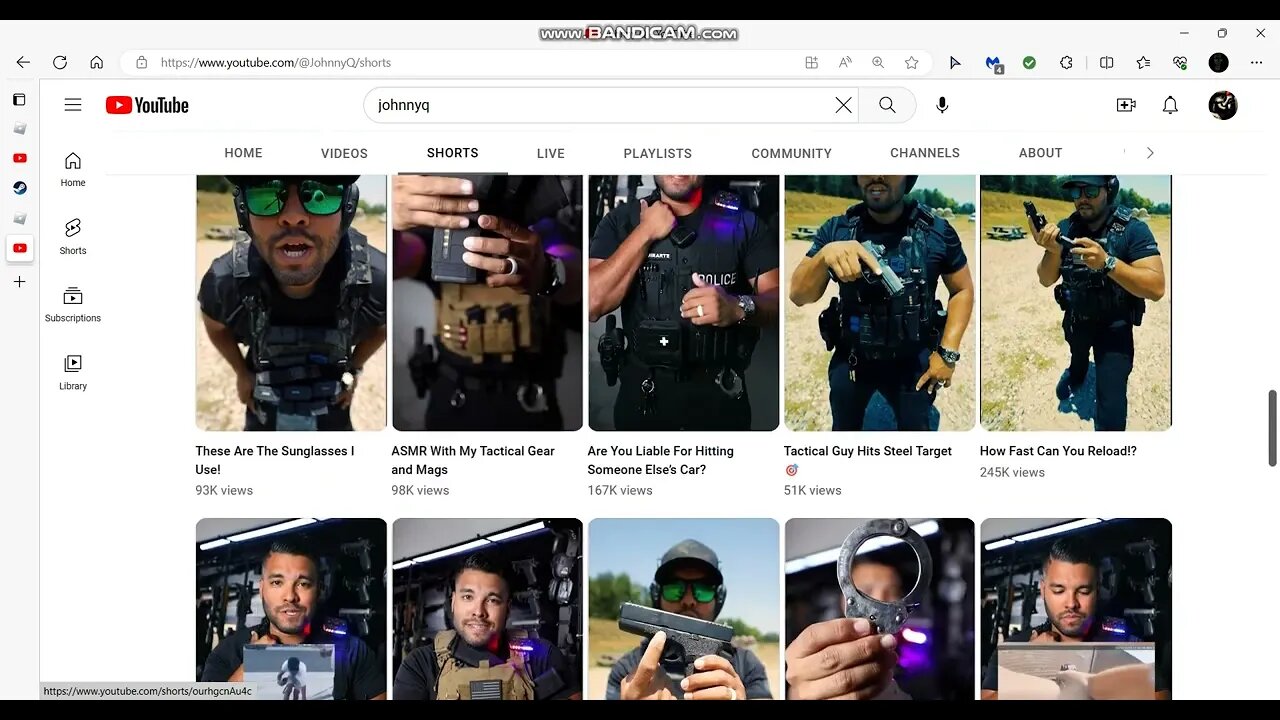Open 'ASMR With My Tactical Gear and Mags'
This screenshot has width=1280, height=720.
(x=472, y=460)
